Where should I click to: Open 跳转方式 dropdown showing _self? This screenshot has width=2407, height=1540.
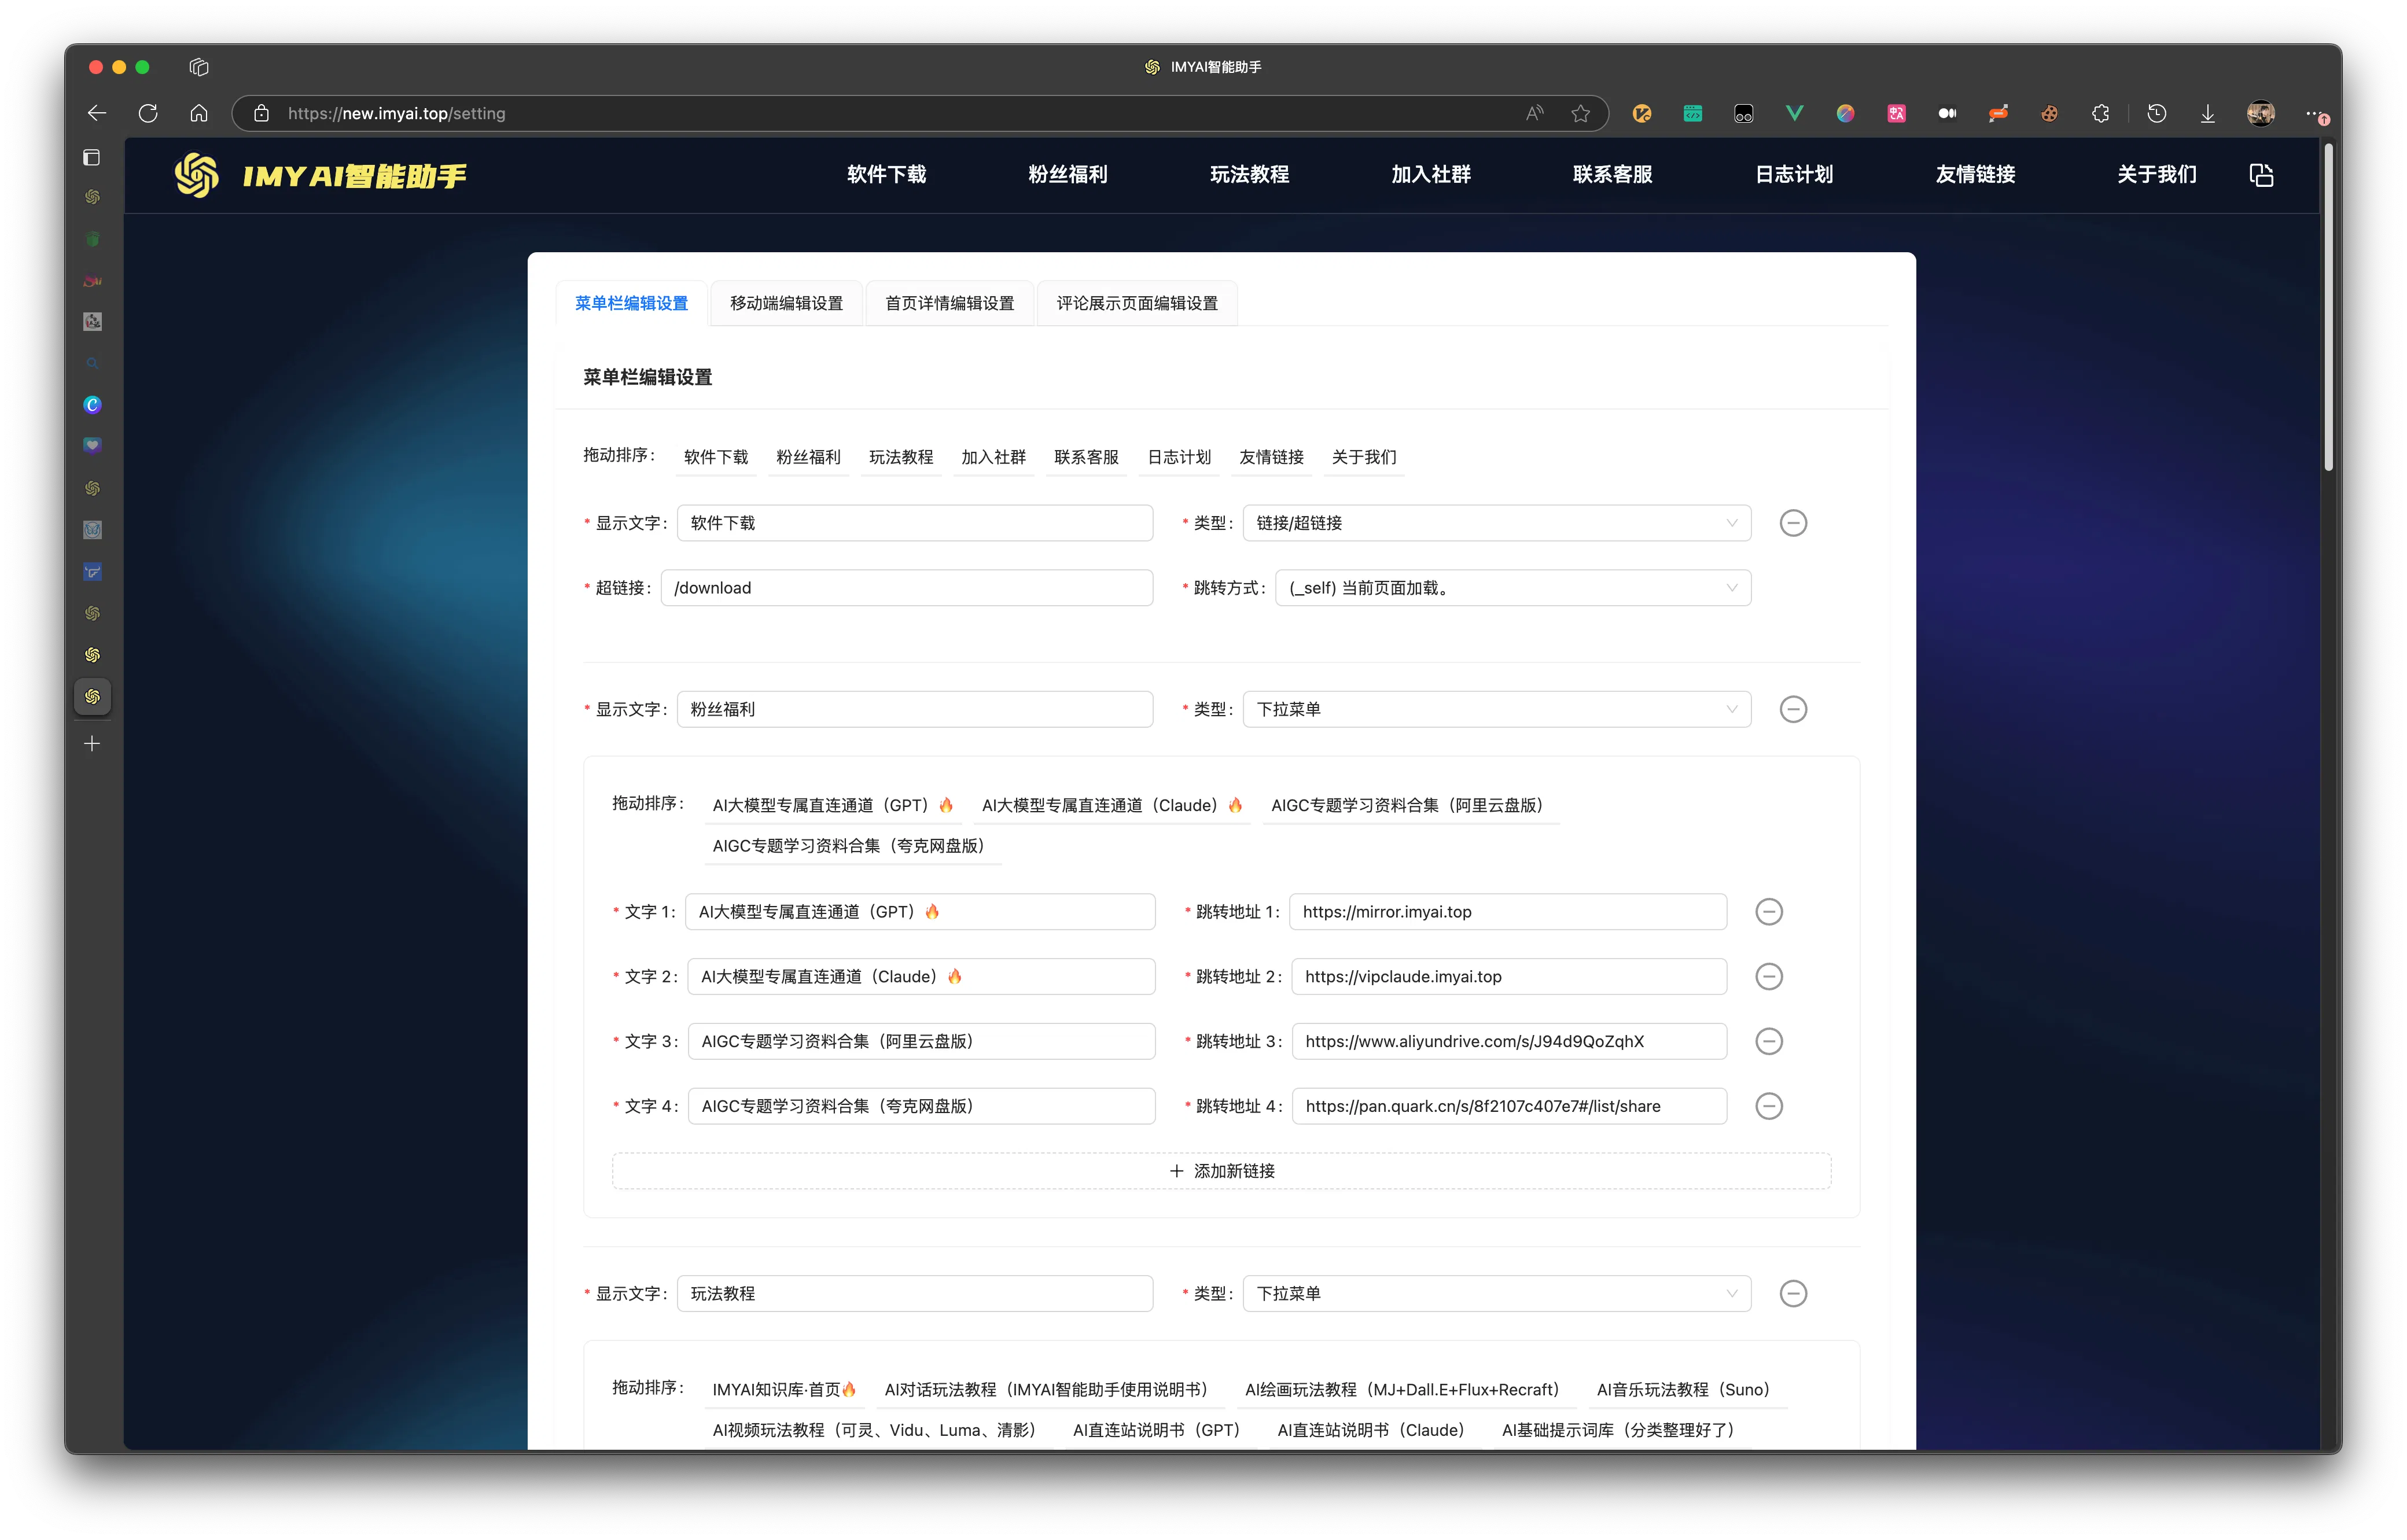(x=1512, y=588)
